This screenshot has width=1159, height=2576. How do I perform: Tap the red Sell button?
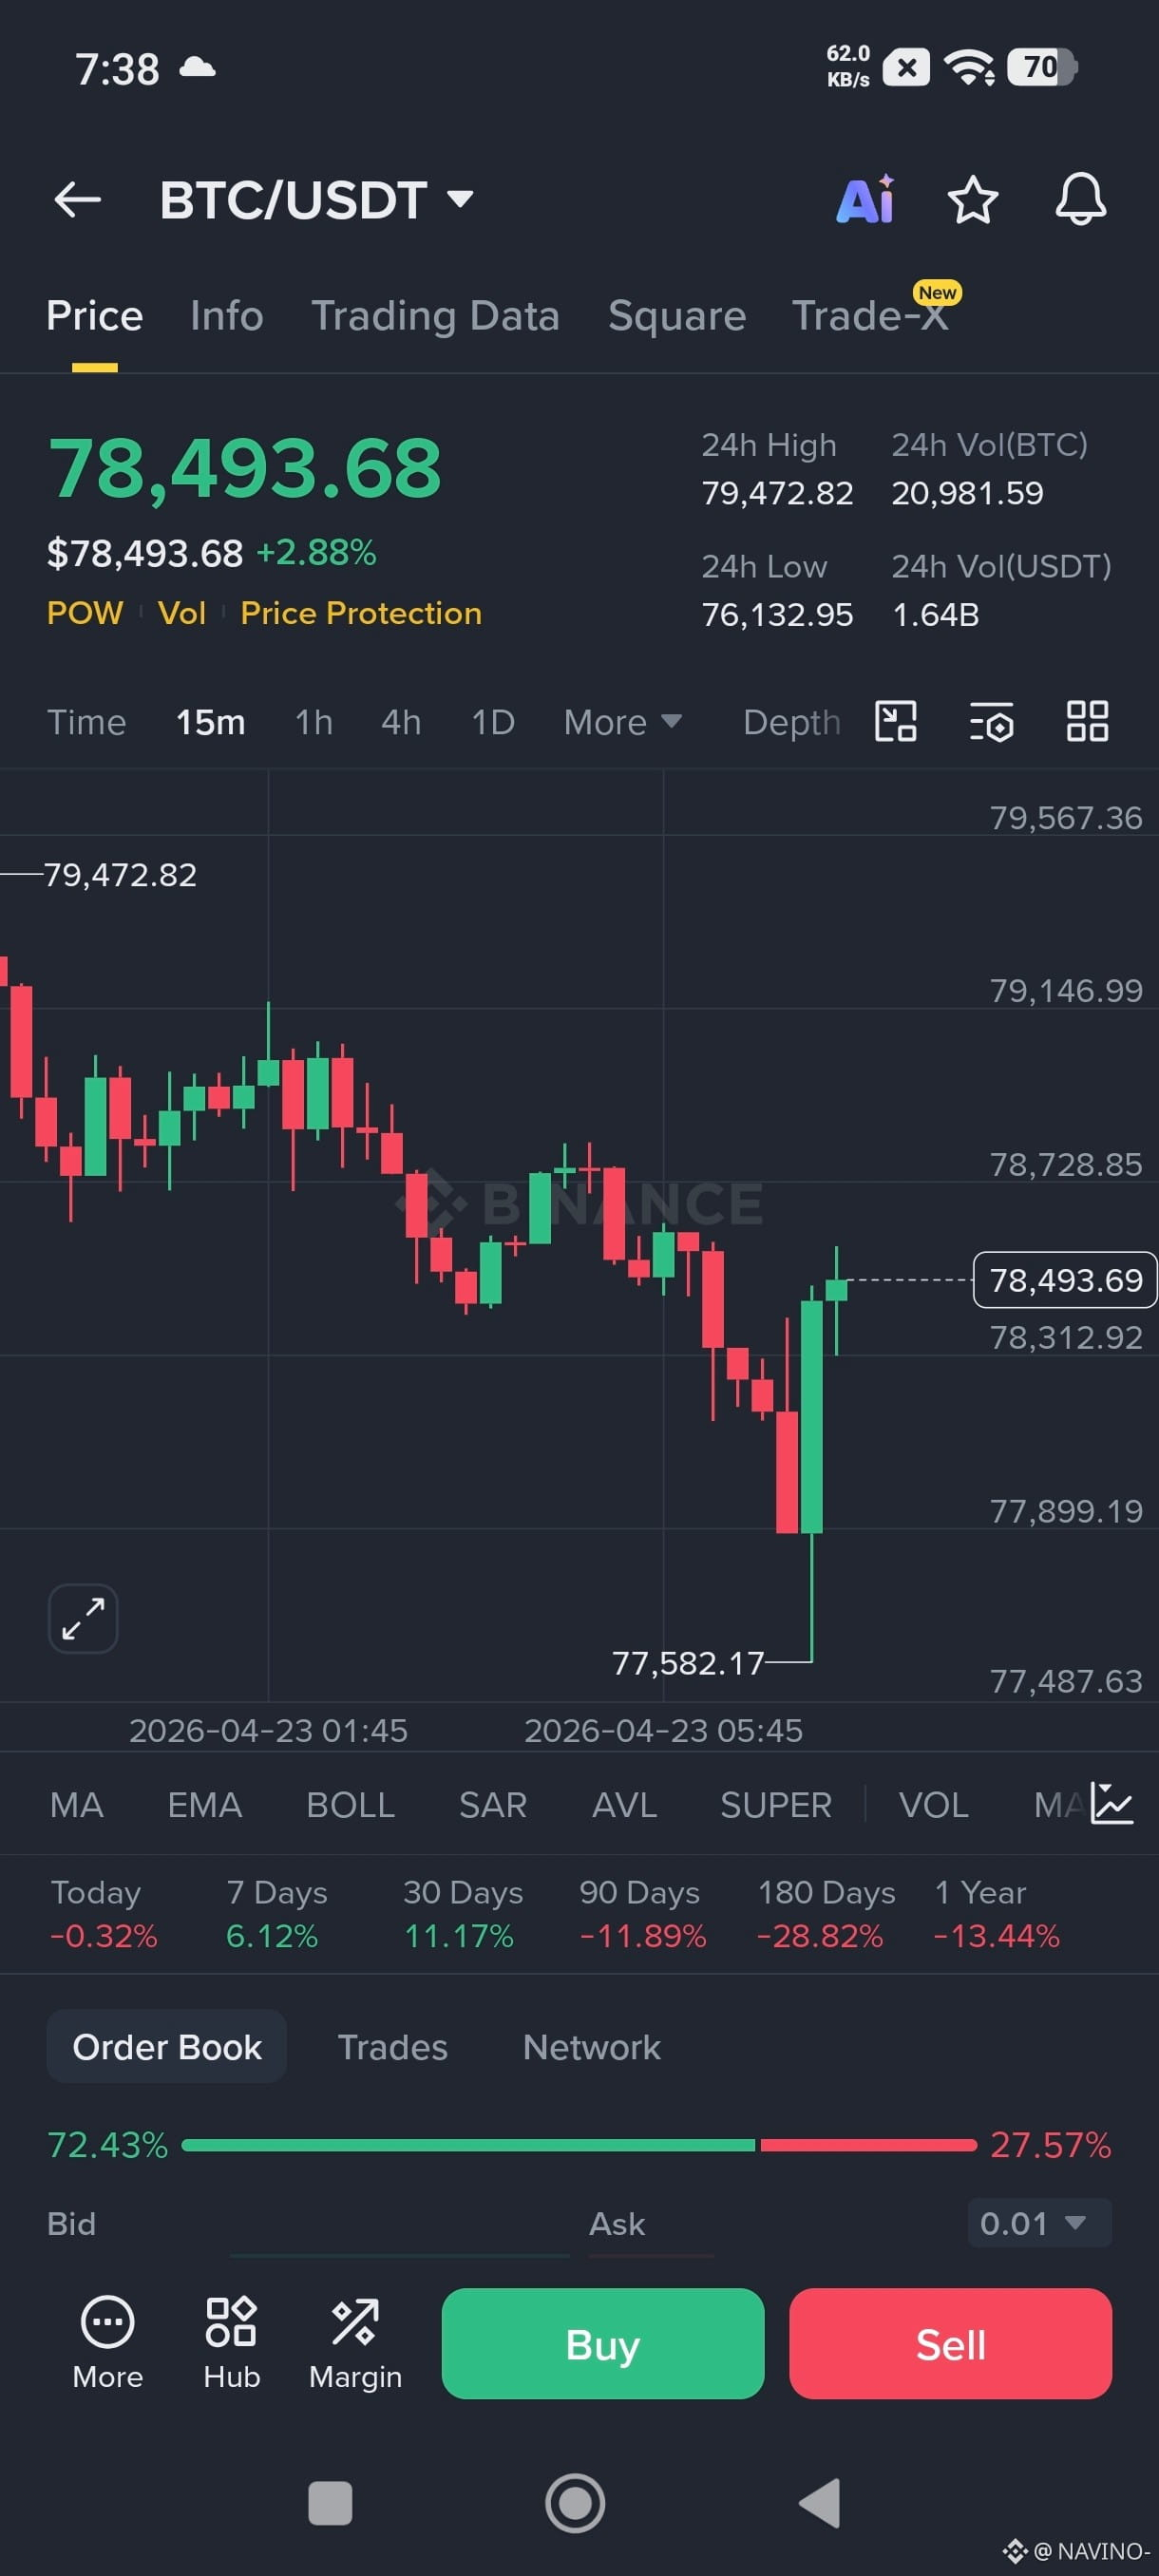tap(950, 2343)
